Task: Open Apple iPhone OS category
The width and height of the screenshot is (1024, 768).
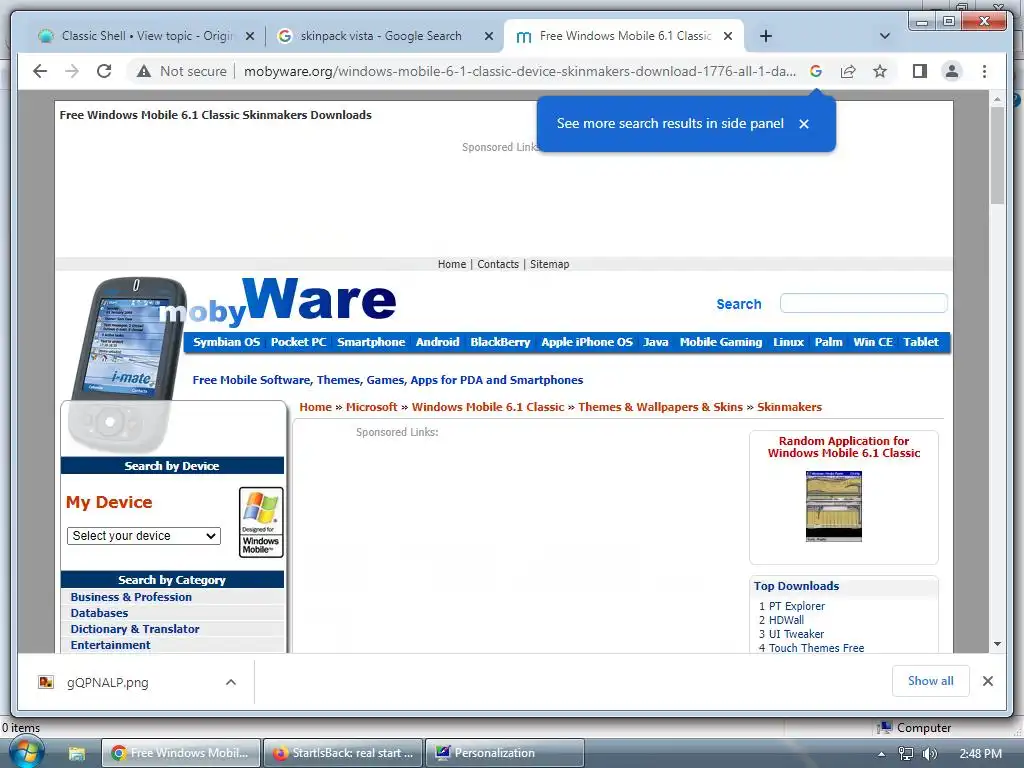Action: tap(587, 342)
